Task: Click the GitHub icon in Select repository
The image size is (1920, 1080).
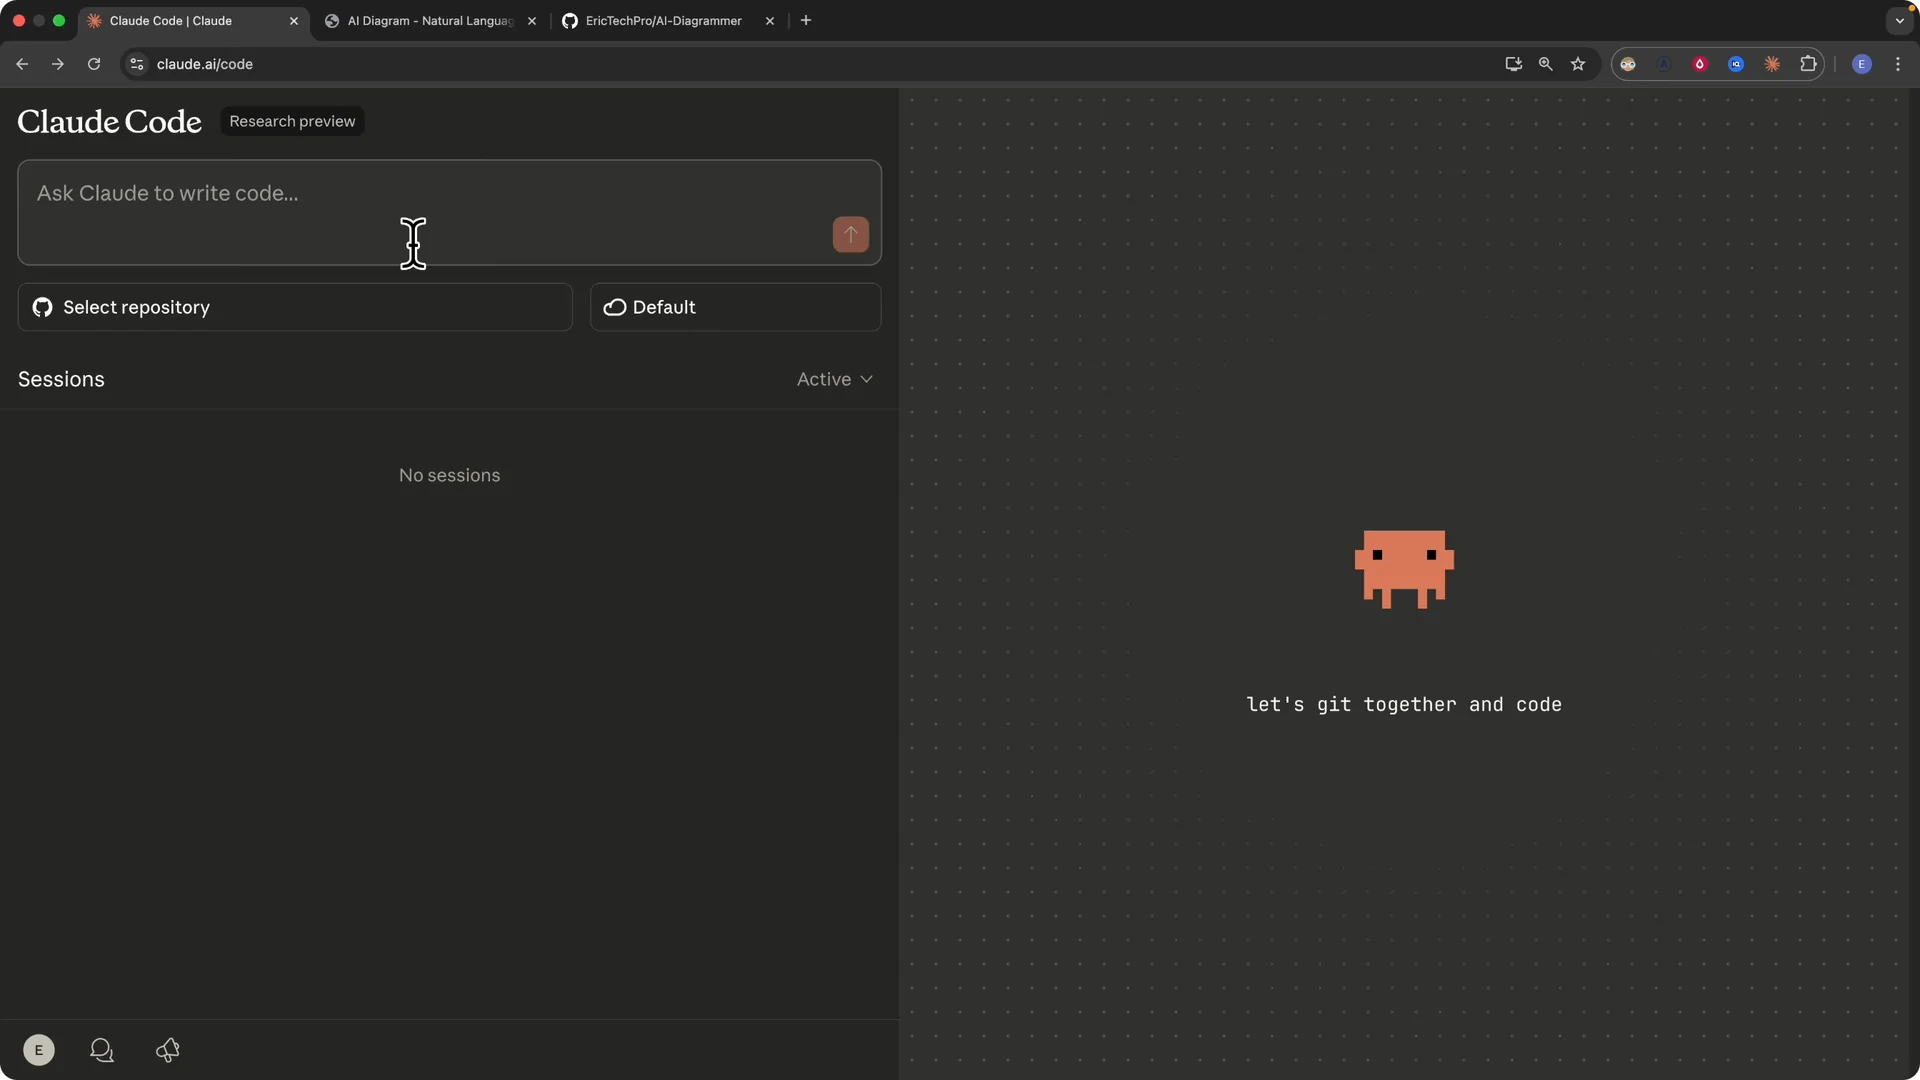Action: click(x=42, y=307)
